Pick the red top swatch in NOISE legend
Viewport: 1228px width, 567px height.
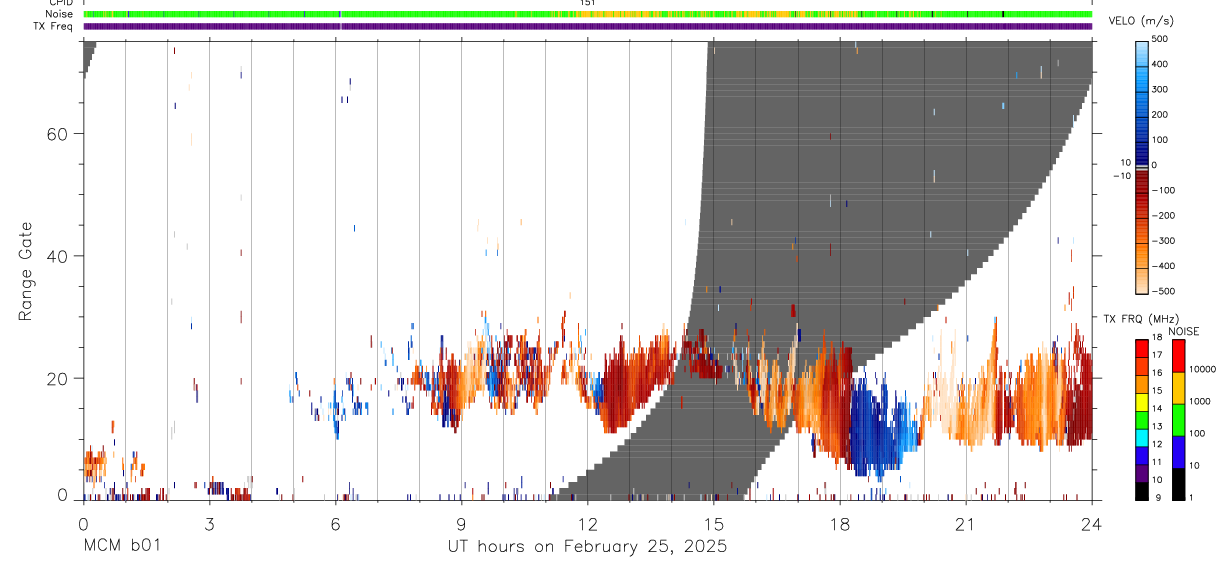1177,356
